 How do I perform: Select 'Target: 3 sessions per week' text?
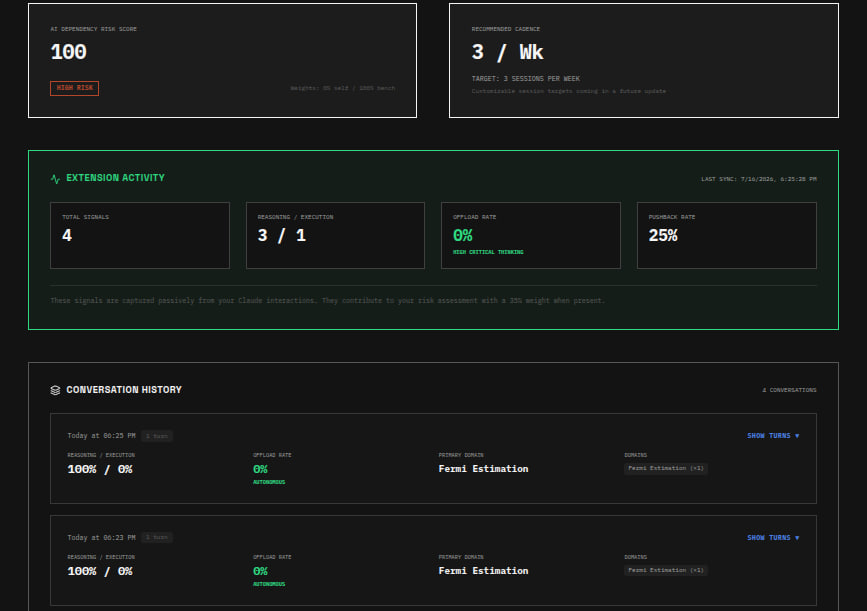[525, 79]
